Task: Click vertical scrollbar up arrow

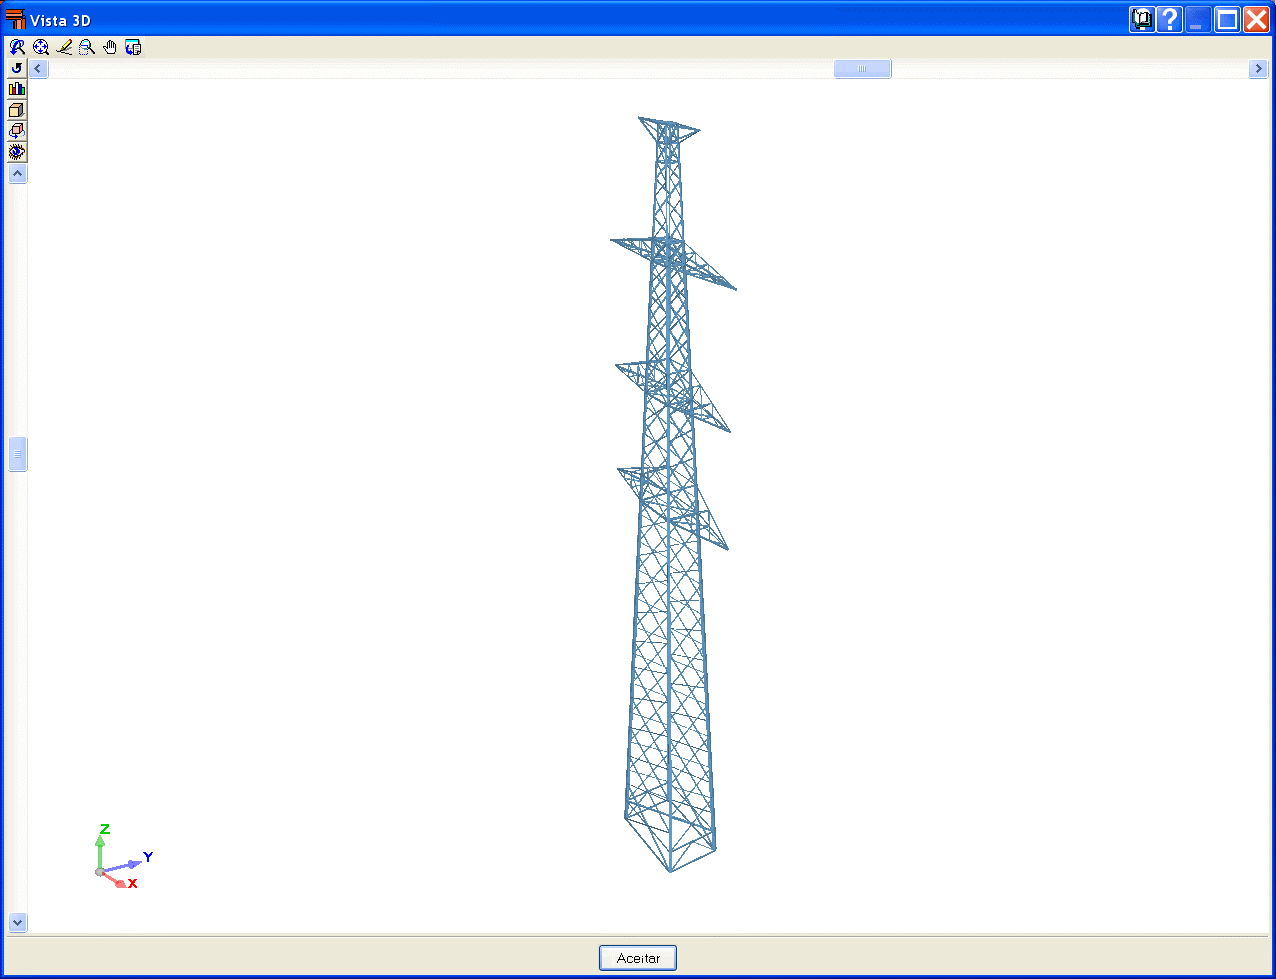Action: click(17, 174)
